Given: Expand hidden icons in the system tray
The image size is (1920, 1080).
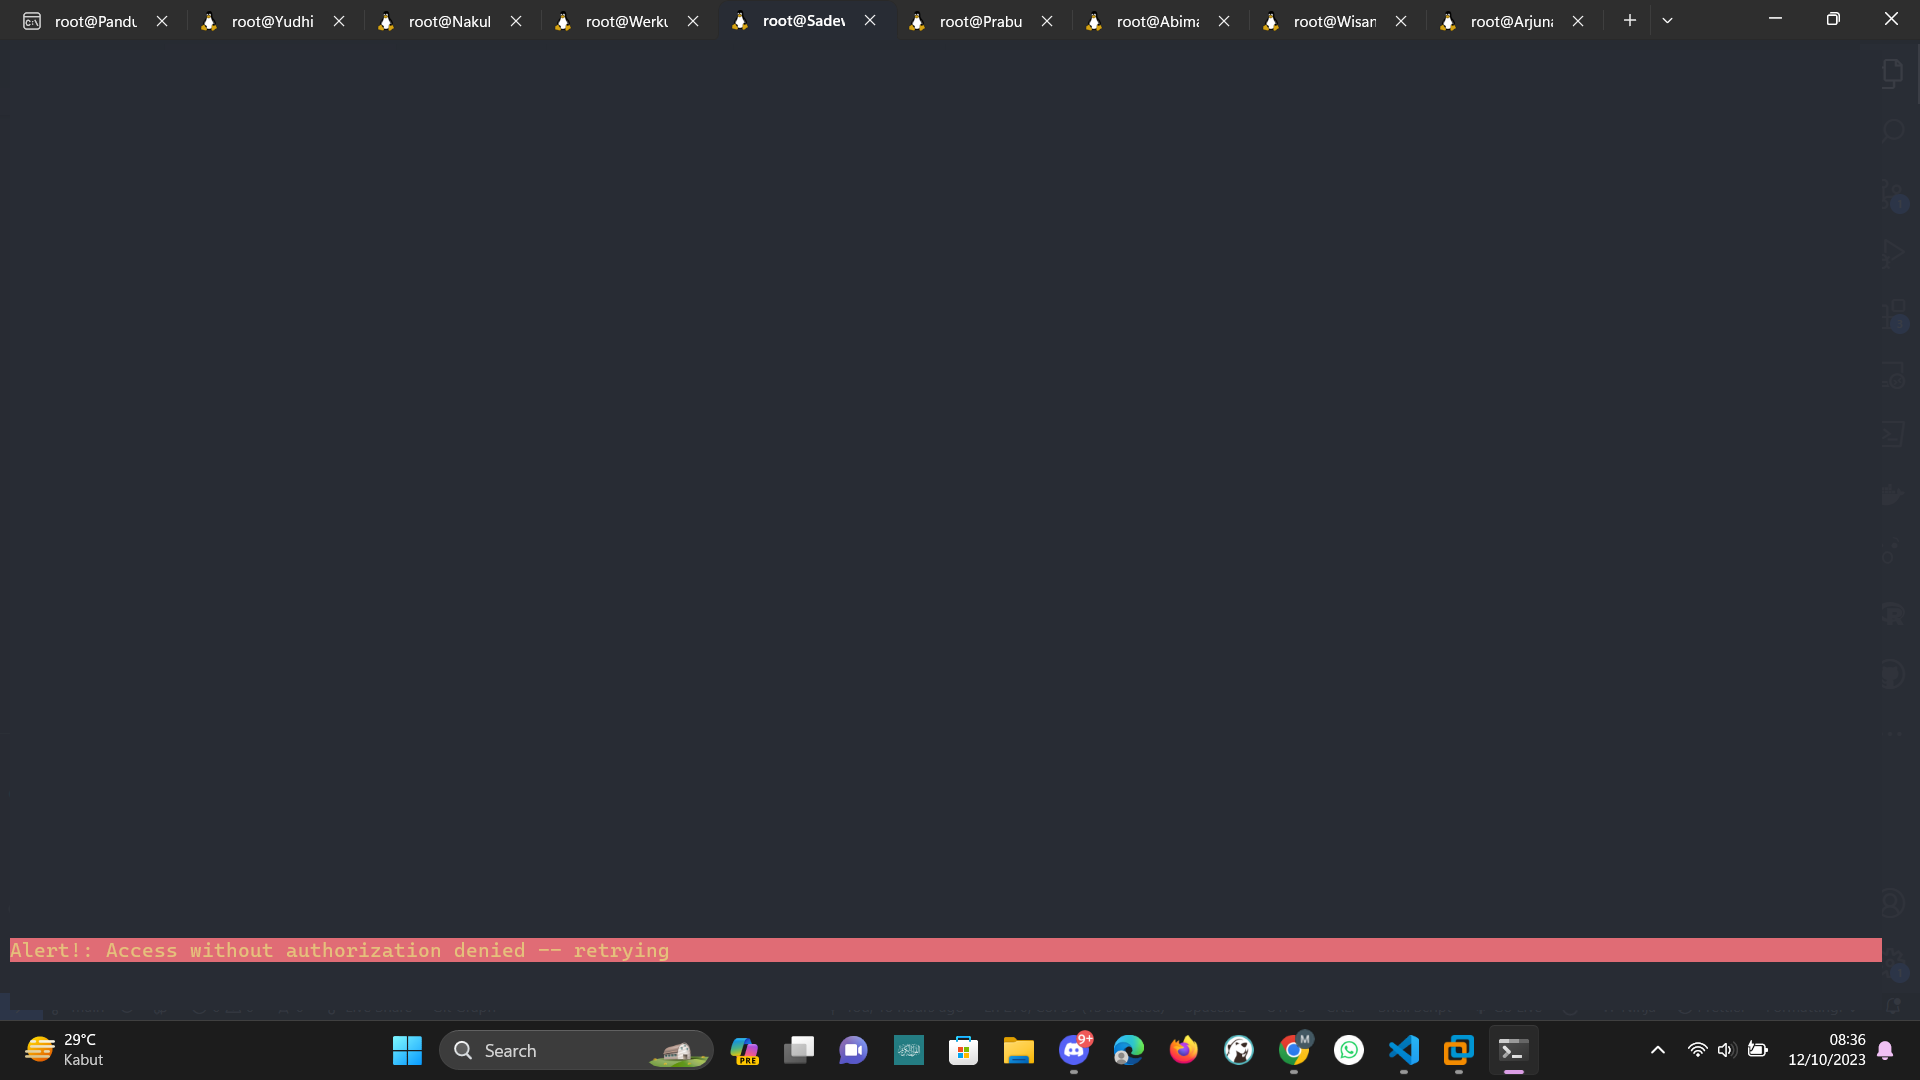Looking at the screenshot, I should point(1657,1050).
